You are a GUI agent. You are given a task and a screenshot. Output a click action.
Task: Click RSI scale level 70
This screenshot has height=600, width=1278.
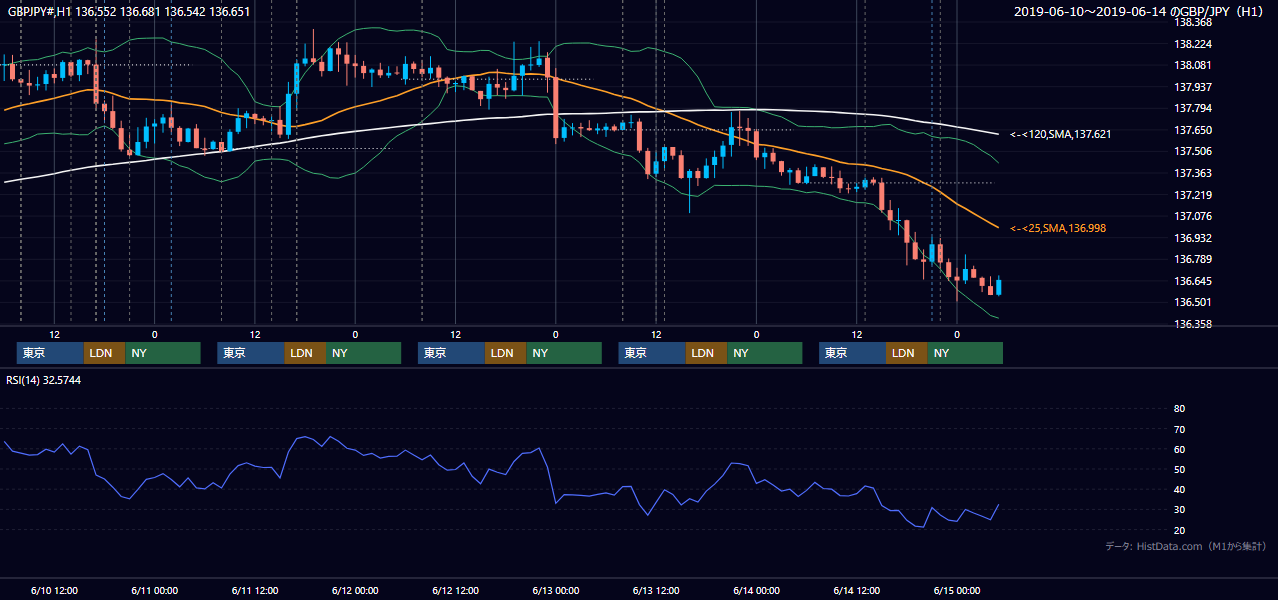tap(1179, 429)
